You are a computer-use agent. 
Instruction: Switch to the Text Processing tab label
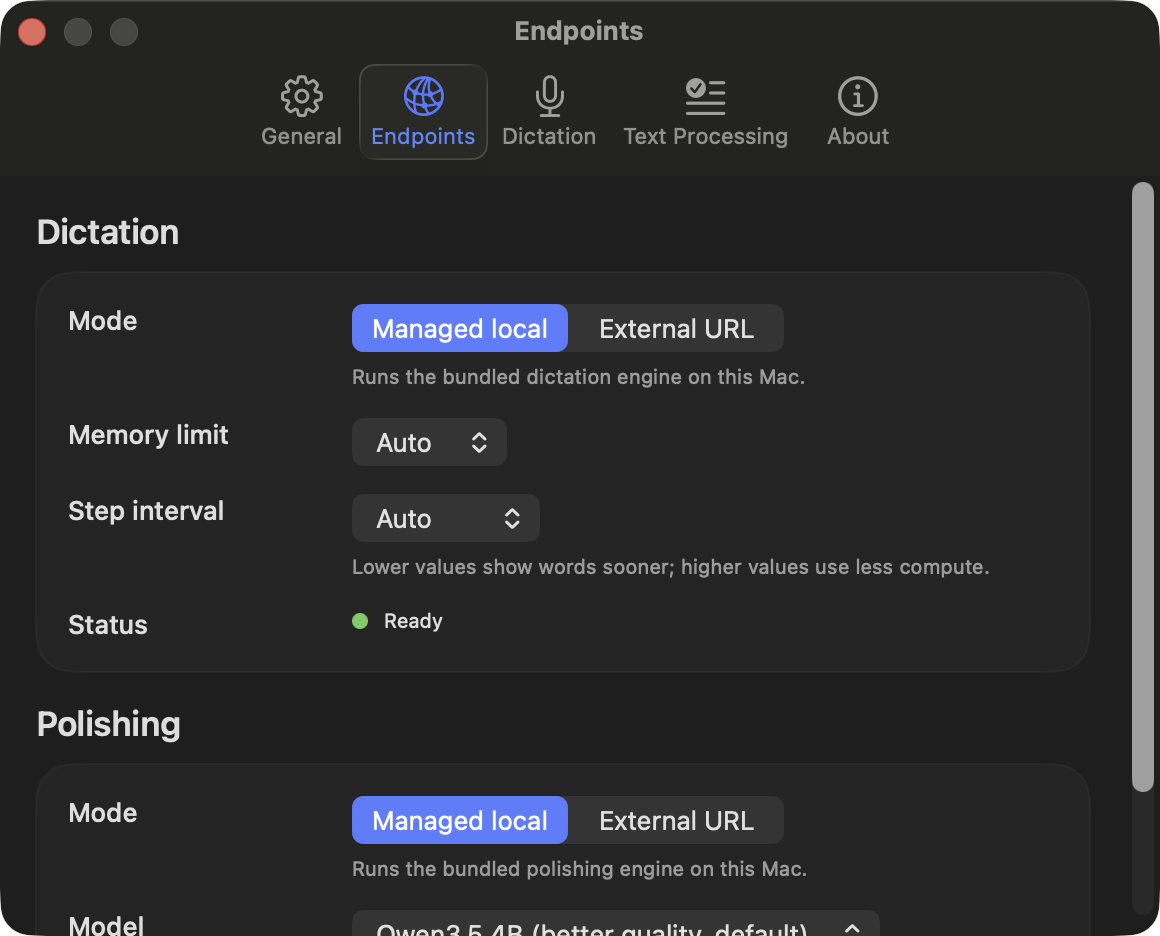705,136
